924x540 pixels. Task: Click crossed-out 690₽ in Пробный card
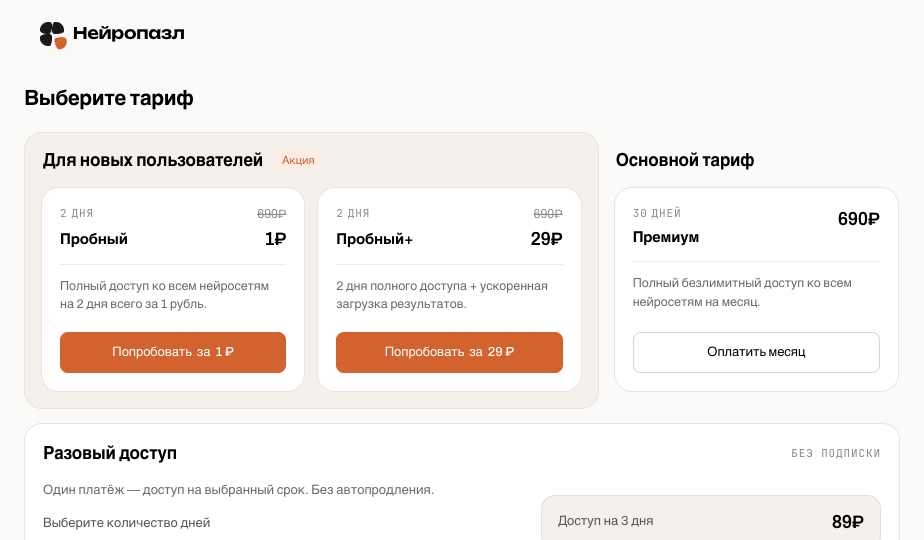(271, 213)
